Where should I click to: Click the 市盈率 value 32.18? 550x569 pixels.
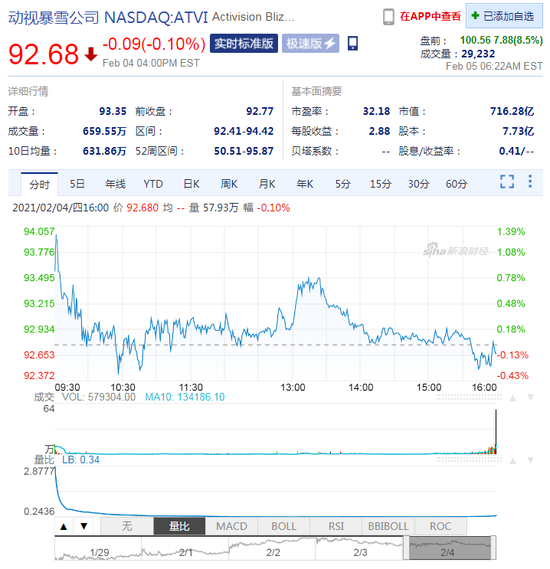pyautogui.click(x=376, y=111)
